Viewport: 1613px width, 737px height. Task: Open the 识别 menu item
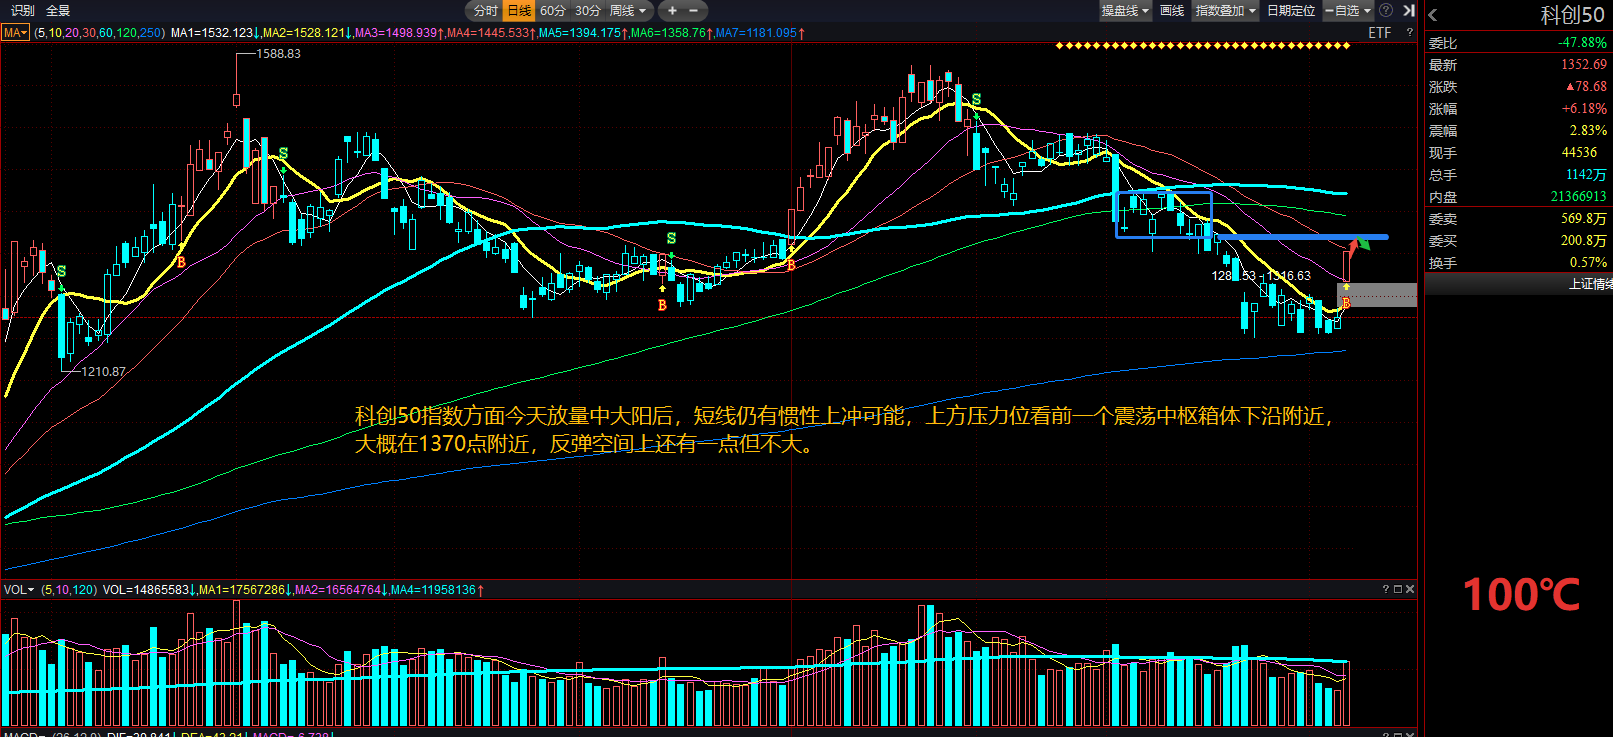tap(22, 11)
